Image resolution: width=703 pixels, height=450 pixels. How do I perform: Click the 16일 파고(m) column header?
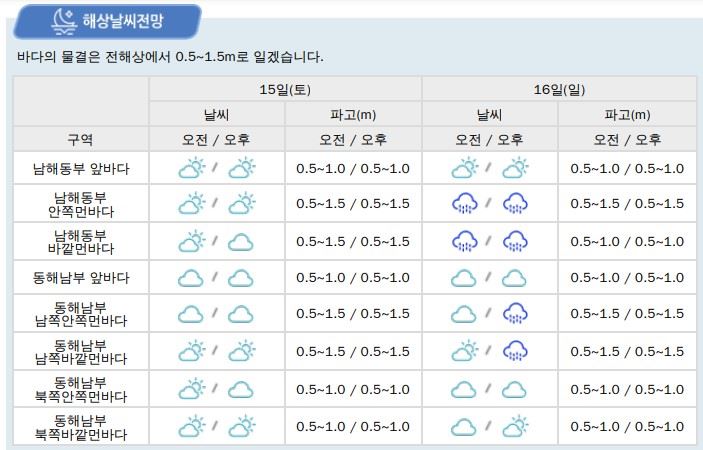pyautogui.click(x=627, y=115)
